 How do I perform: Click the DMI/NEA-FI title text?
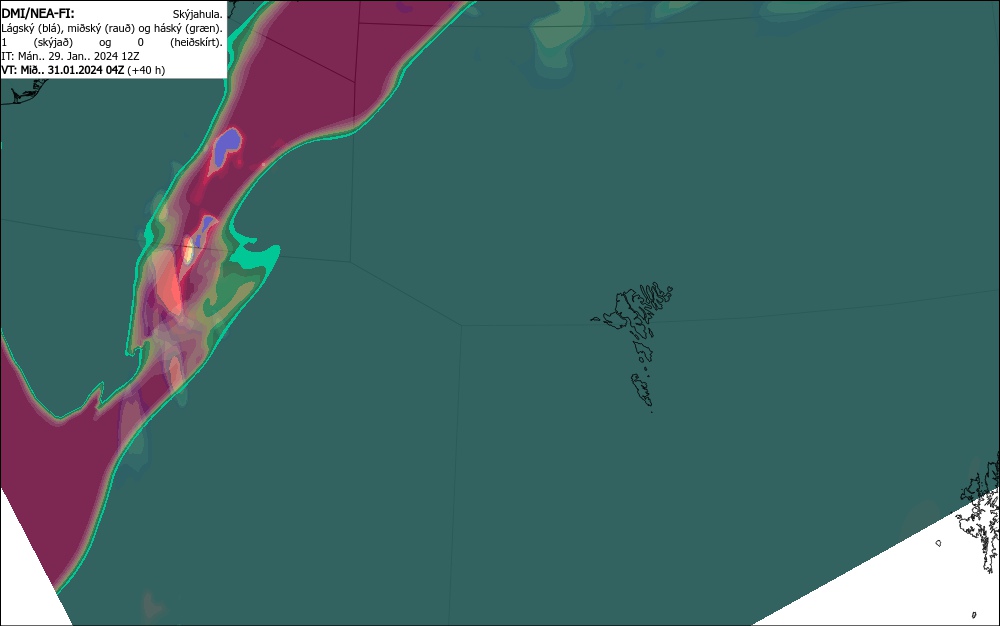tap(38, 13)
